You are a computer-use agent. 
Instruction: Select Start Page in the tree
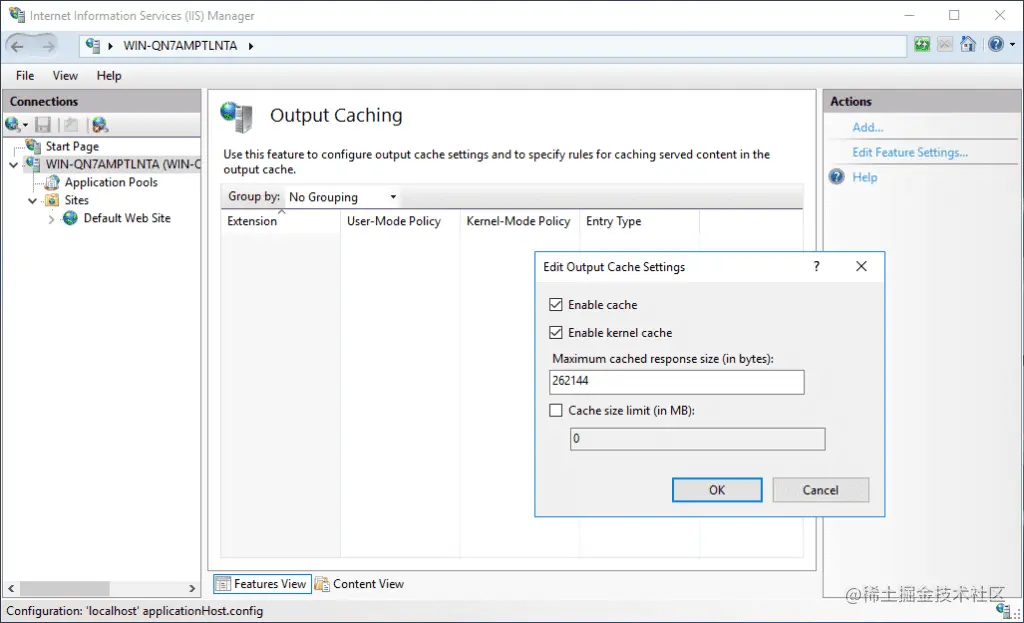[72, 146]
